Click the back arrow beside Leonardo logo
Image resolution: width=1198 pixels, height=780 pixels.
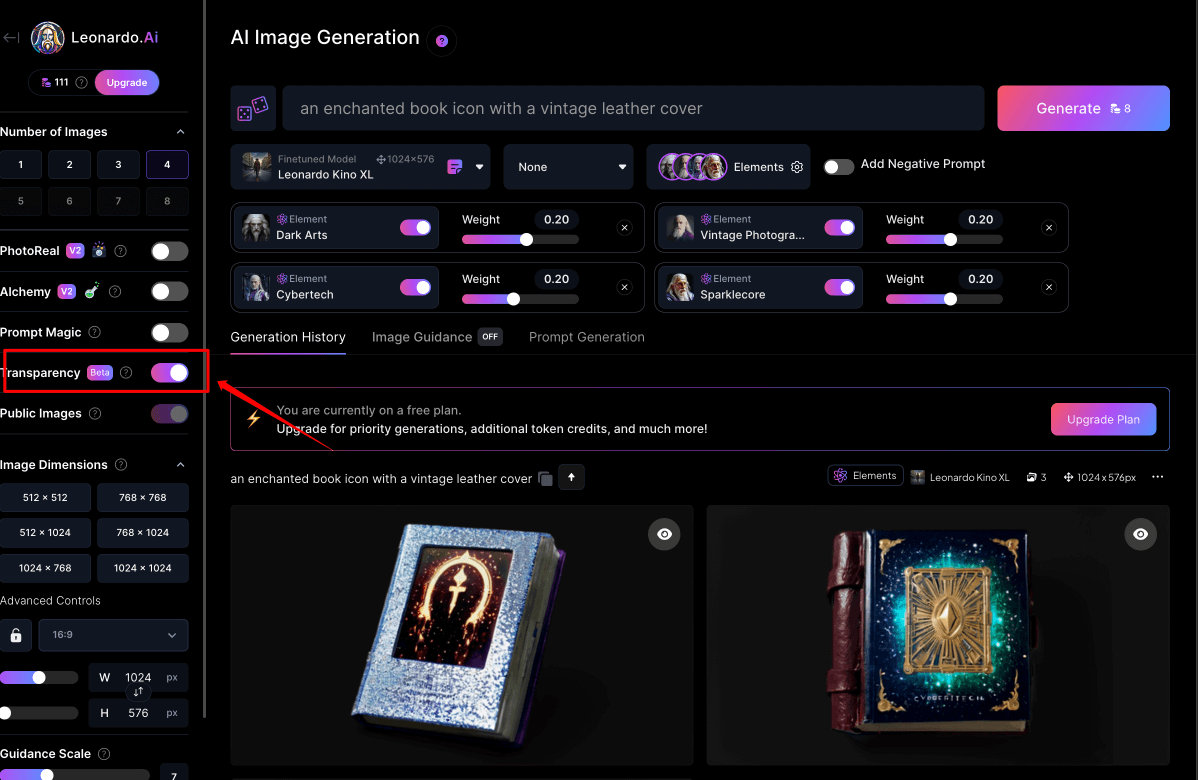point(11,37)
